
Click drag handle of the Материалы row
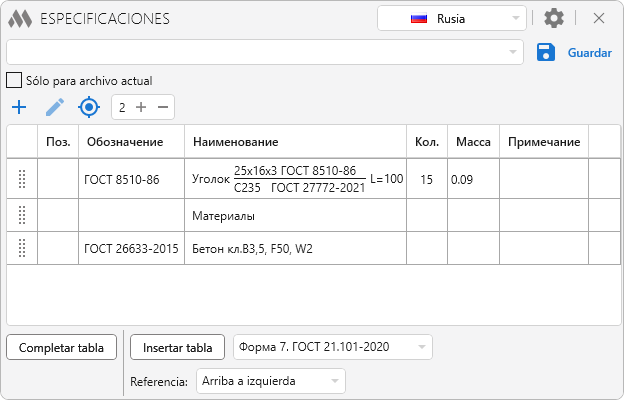click(x=22, y=215)
